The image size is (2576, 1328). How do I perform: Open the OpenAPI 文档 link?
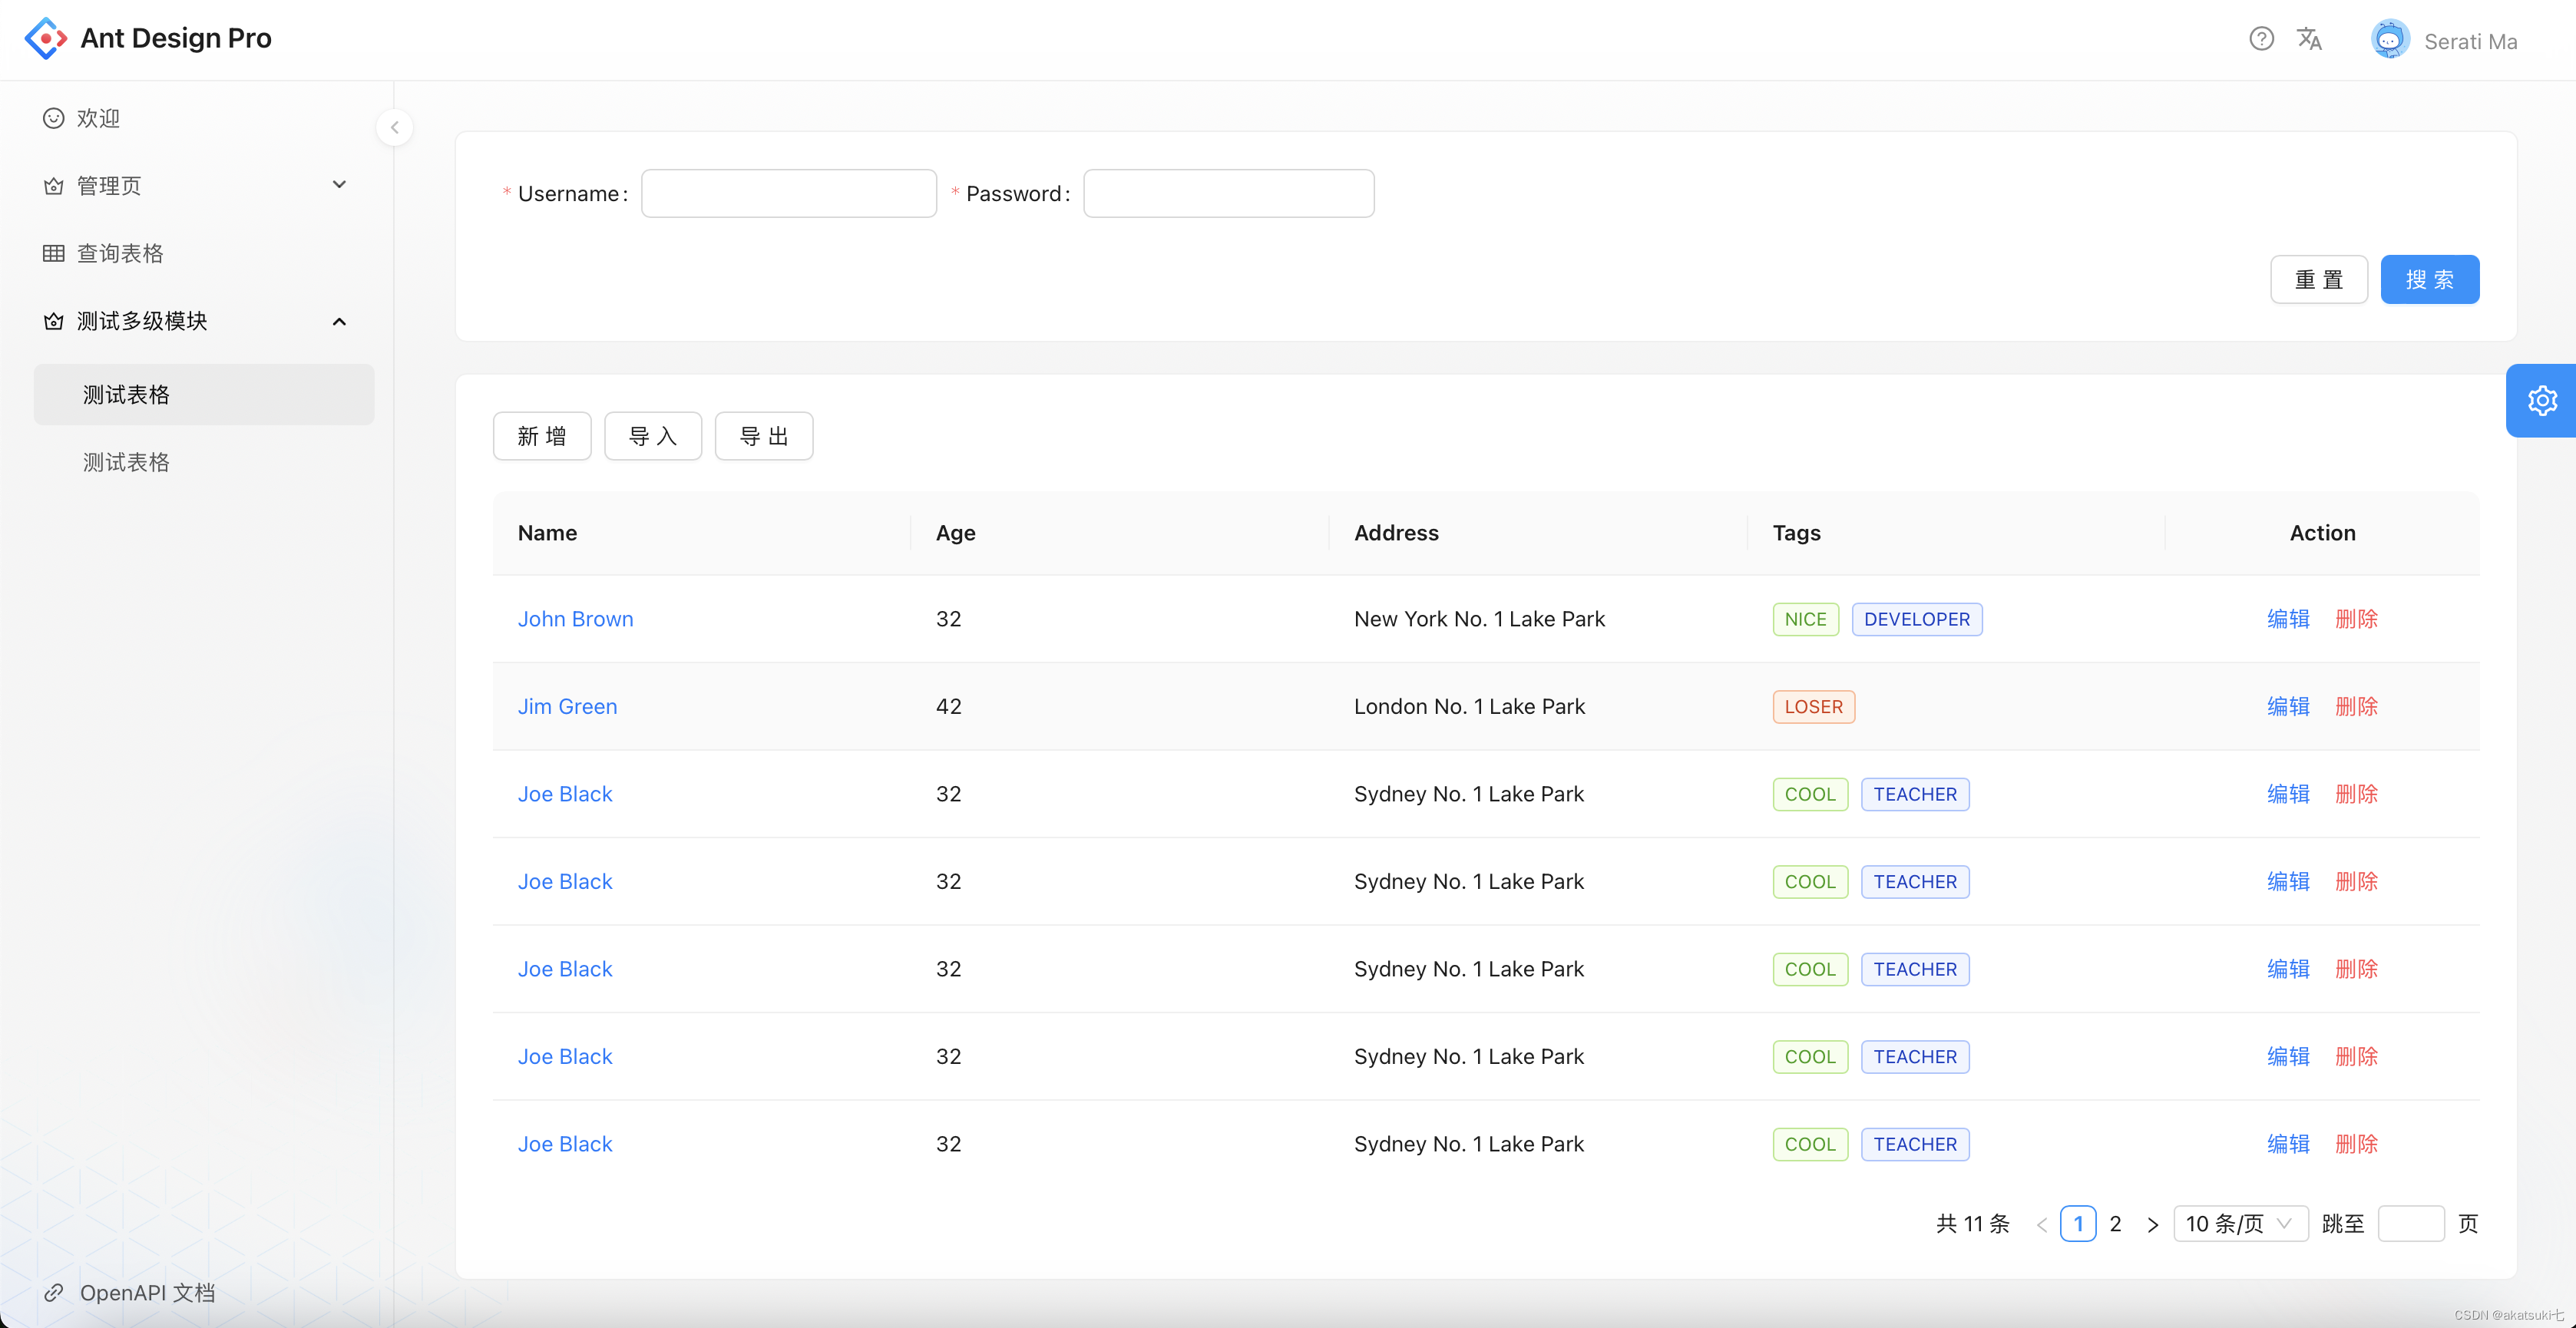(147, 1292)
